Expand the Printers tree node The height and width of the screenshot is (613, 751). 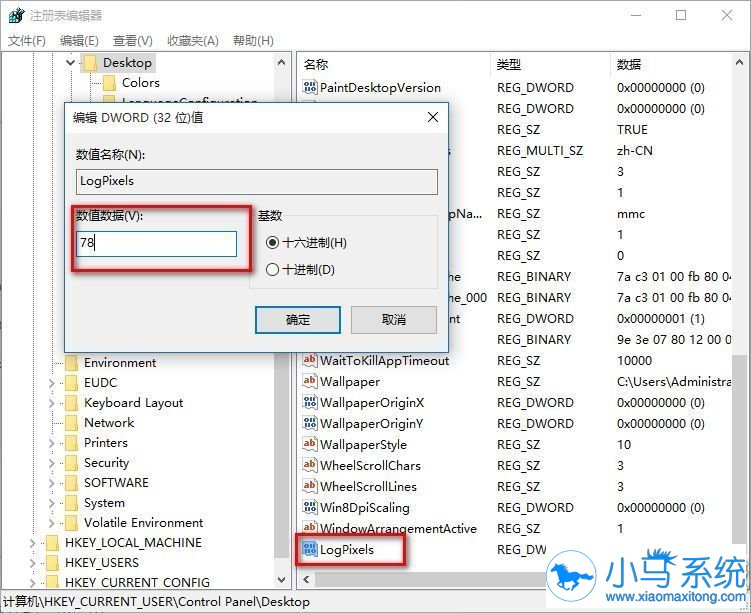(51, 443)
